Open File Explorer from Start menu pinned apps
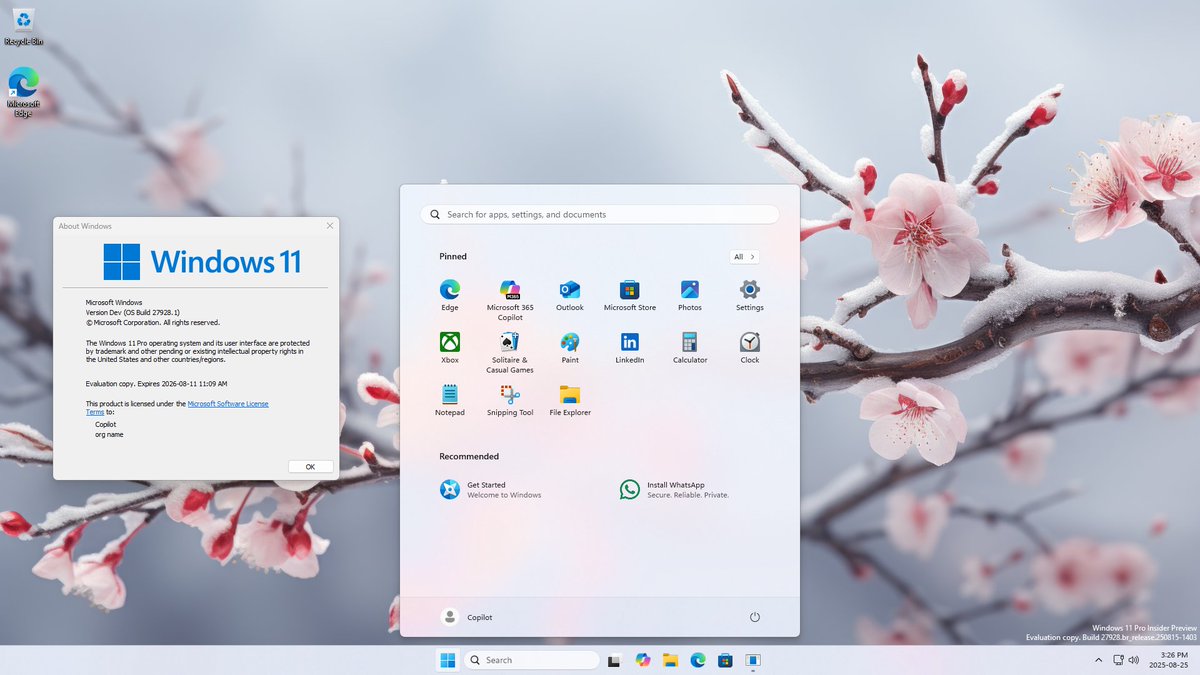The width and height of the screenshot is (1200, 675). [x=570, y=400]
